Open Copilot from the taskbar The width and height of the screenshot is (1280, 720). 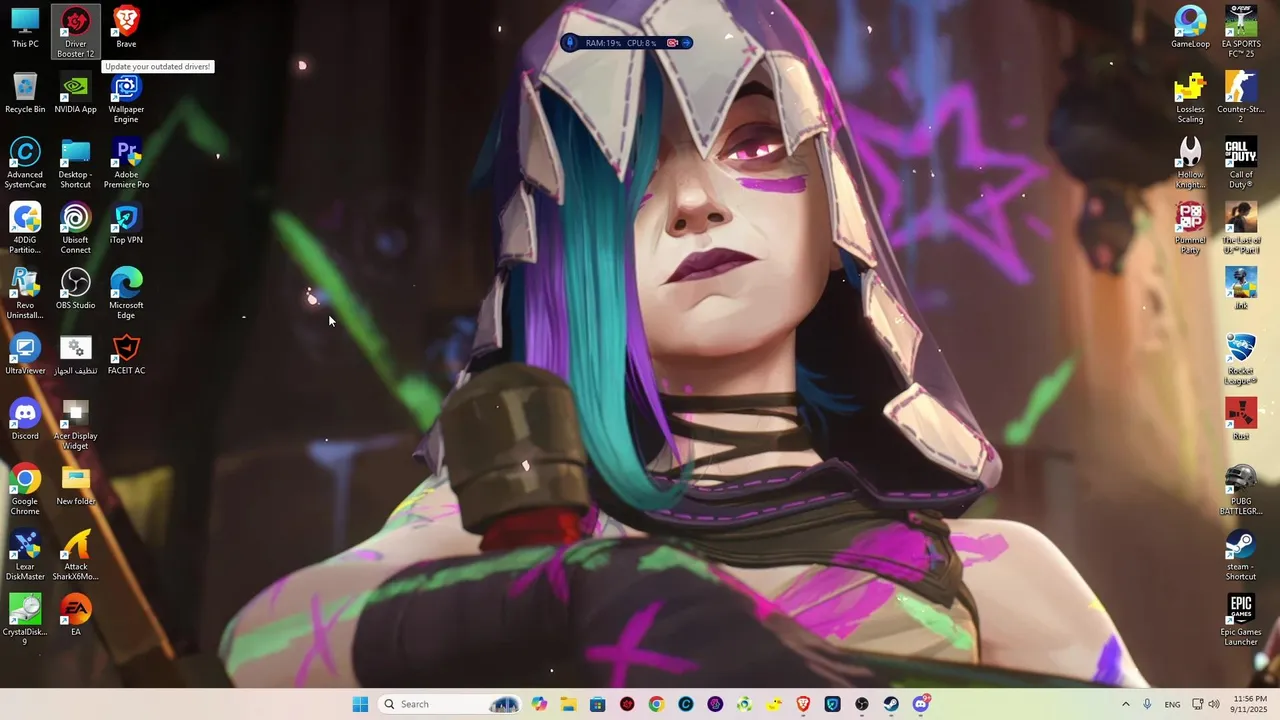[540, 704]
